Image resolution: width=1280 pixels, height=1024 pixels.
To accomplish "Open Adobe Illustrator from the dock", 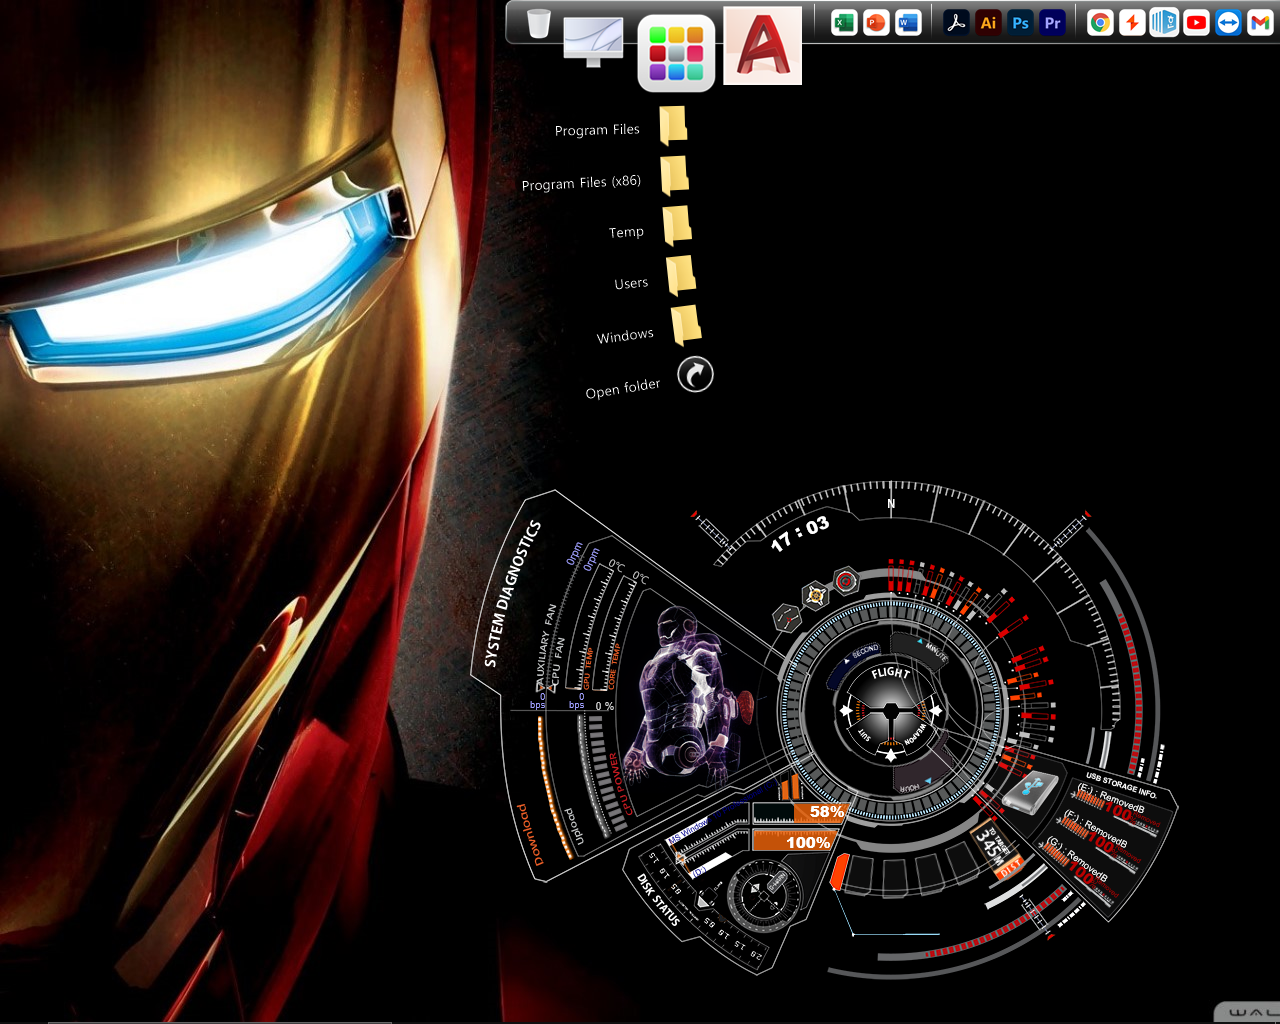I will tap(988, 23).
